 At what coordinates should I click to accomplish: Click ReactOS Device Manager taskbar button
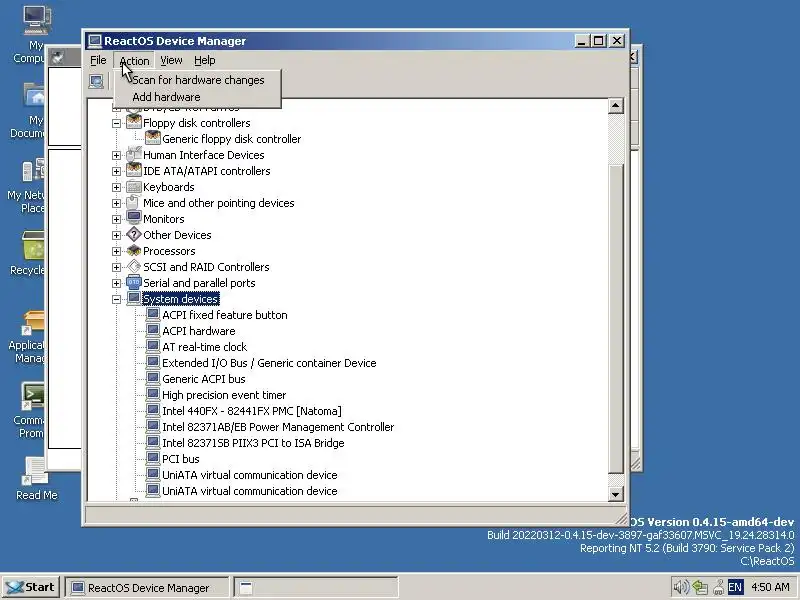coord(147,588)
